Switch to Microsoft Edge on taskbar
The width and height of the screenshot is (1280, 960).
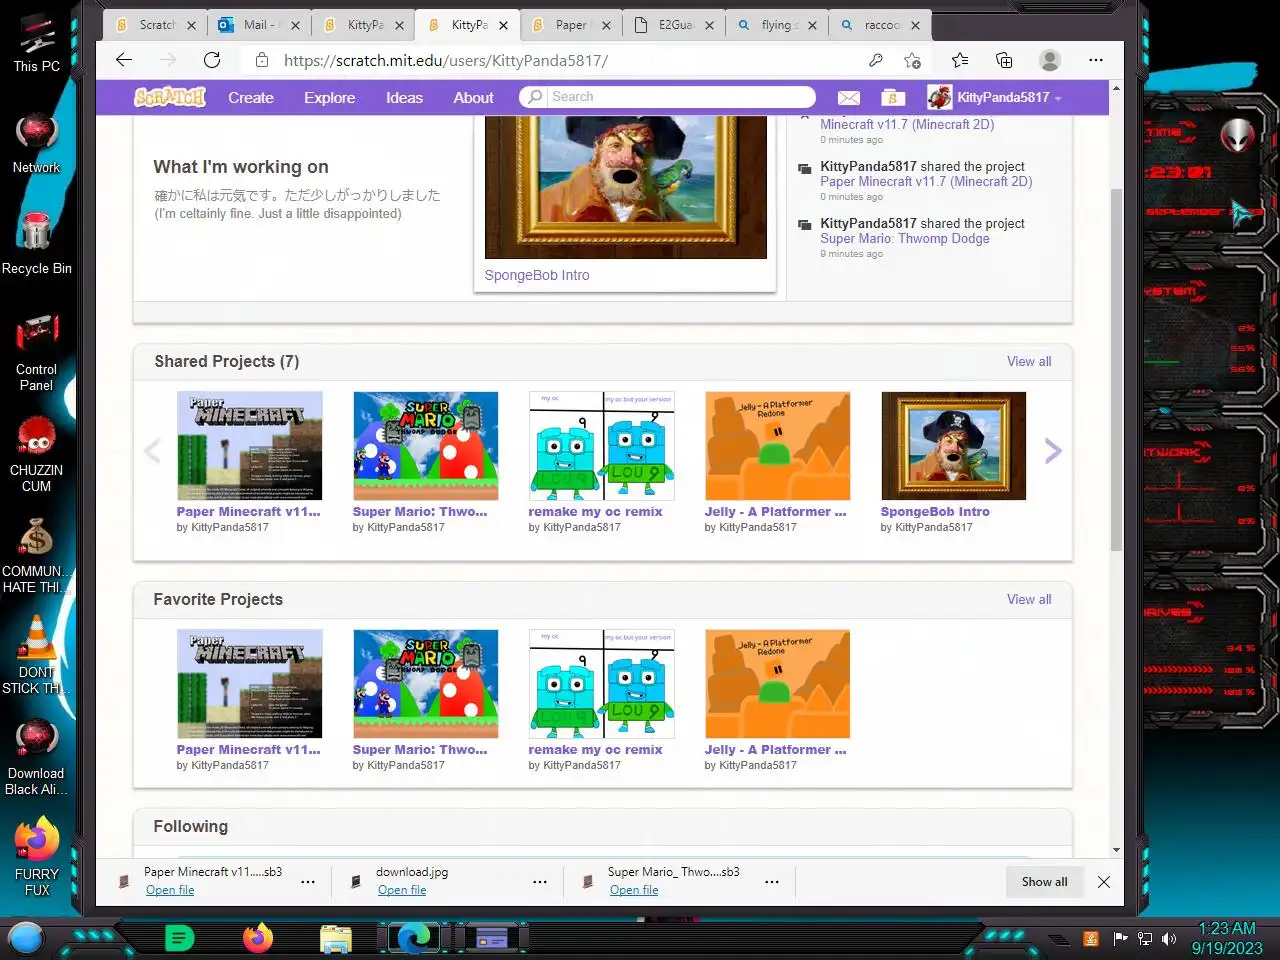coord(414,938)
